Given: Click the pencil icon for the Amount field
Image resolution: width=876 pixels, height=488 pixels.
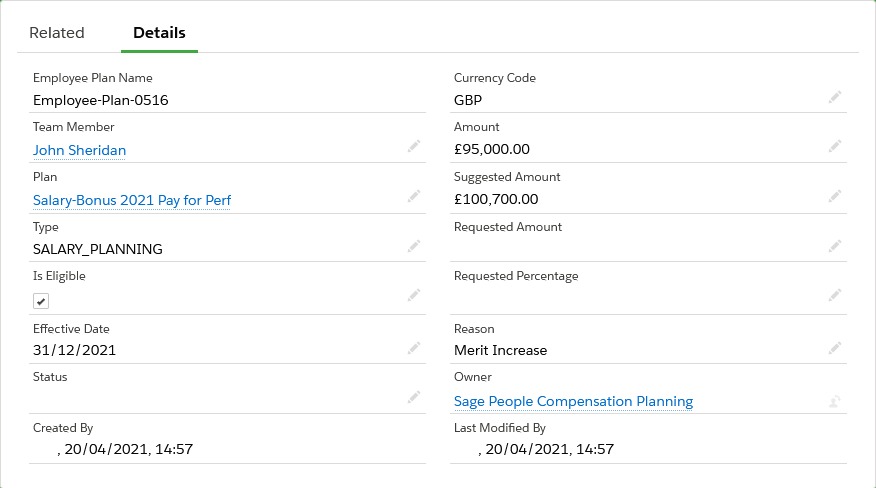Looking at the screenshot, I should click(834, 147).
